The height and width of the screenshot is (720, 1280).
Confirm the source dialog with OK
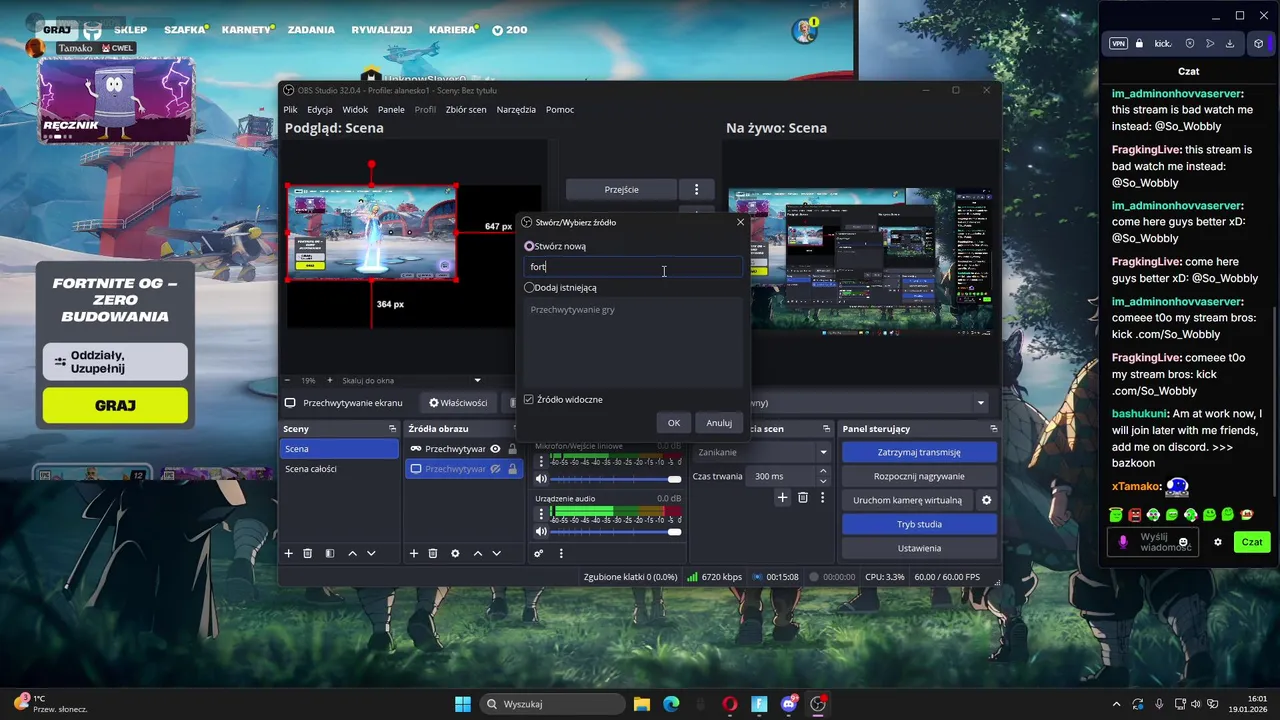(x=674, y=423)
